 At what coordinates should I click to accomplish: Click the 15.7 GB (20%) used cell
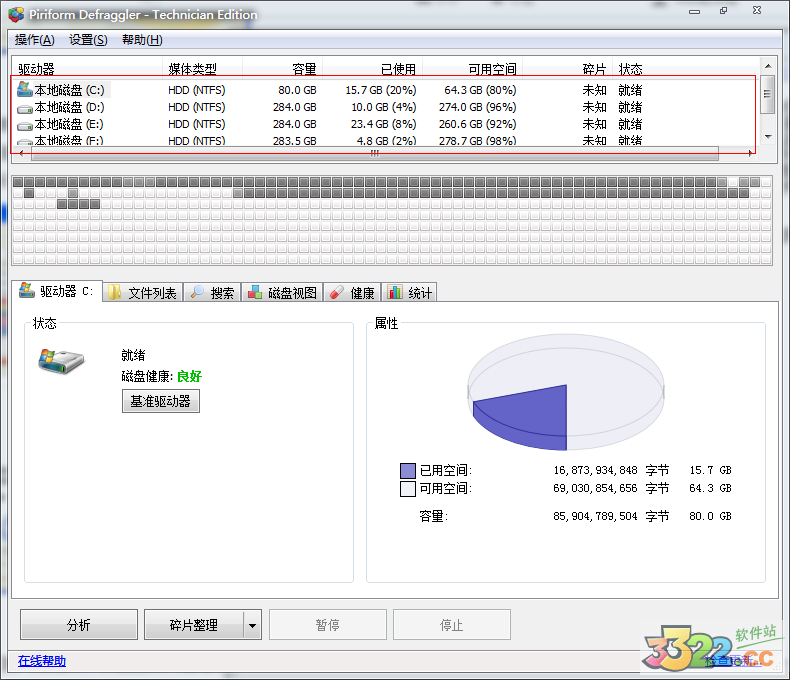click(x=380, y=90)
